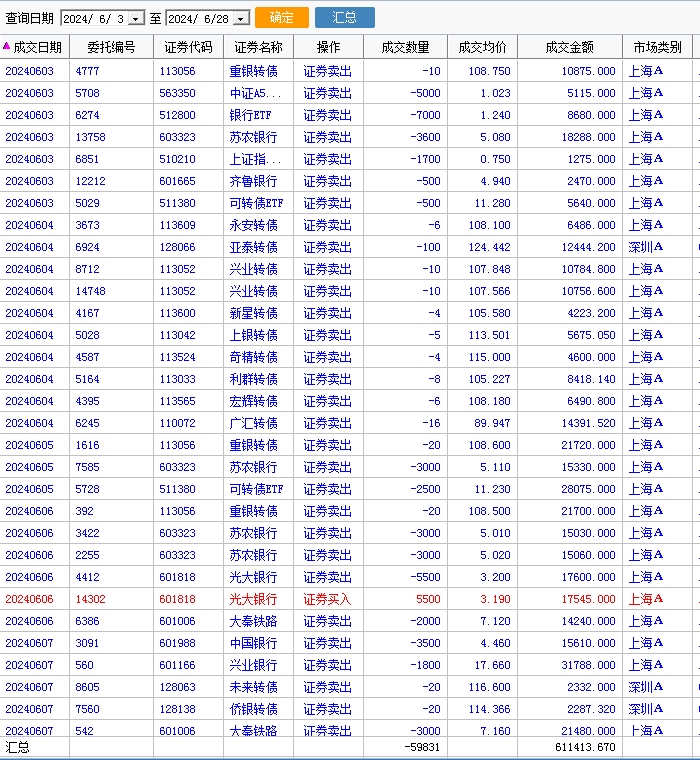Click 上银转债 security name
This screenshot has height=760, width=700.
tap(253, 335)
